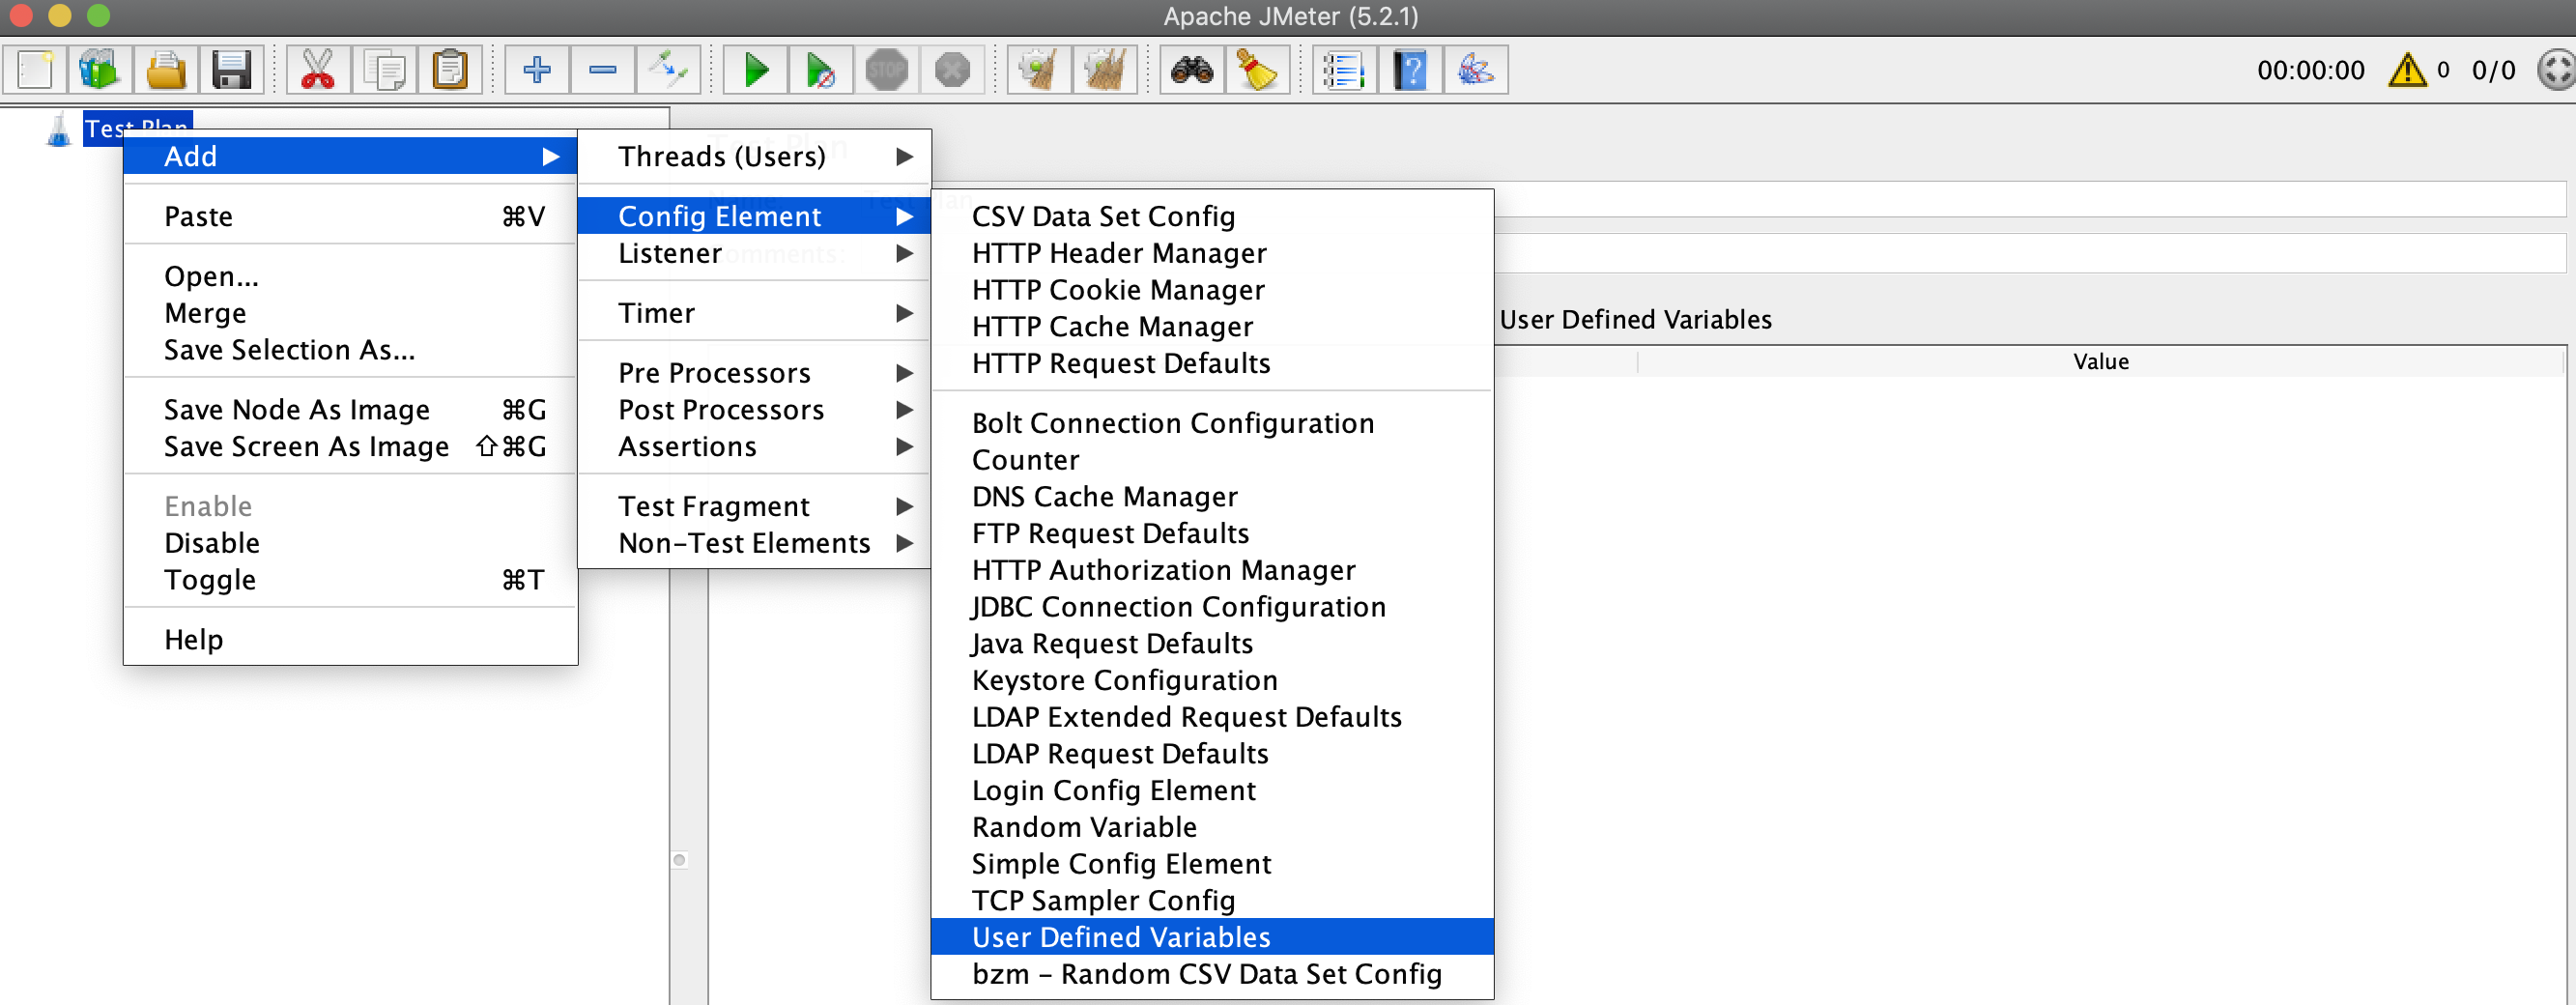
Task: Add JDBC Connection Configuration
Action: [1213, 607]
